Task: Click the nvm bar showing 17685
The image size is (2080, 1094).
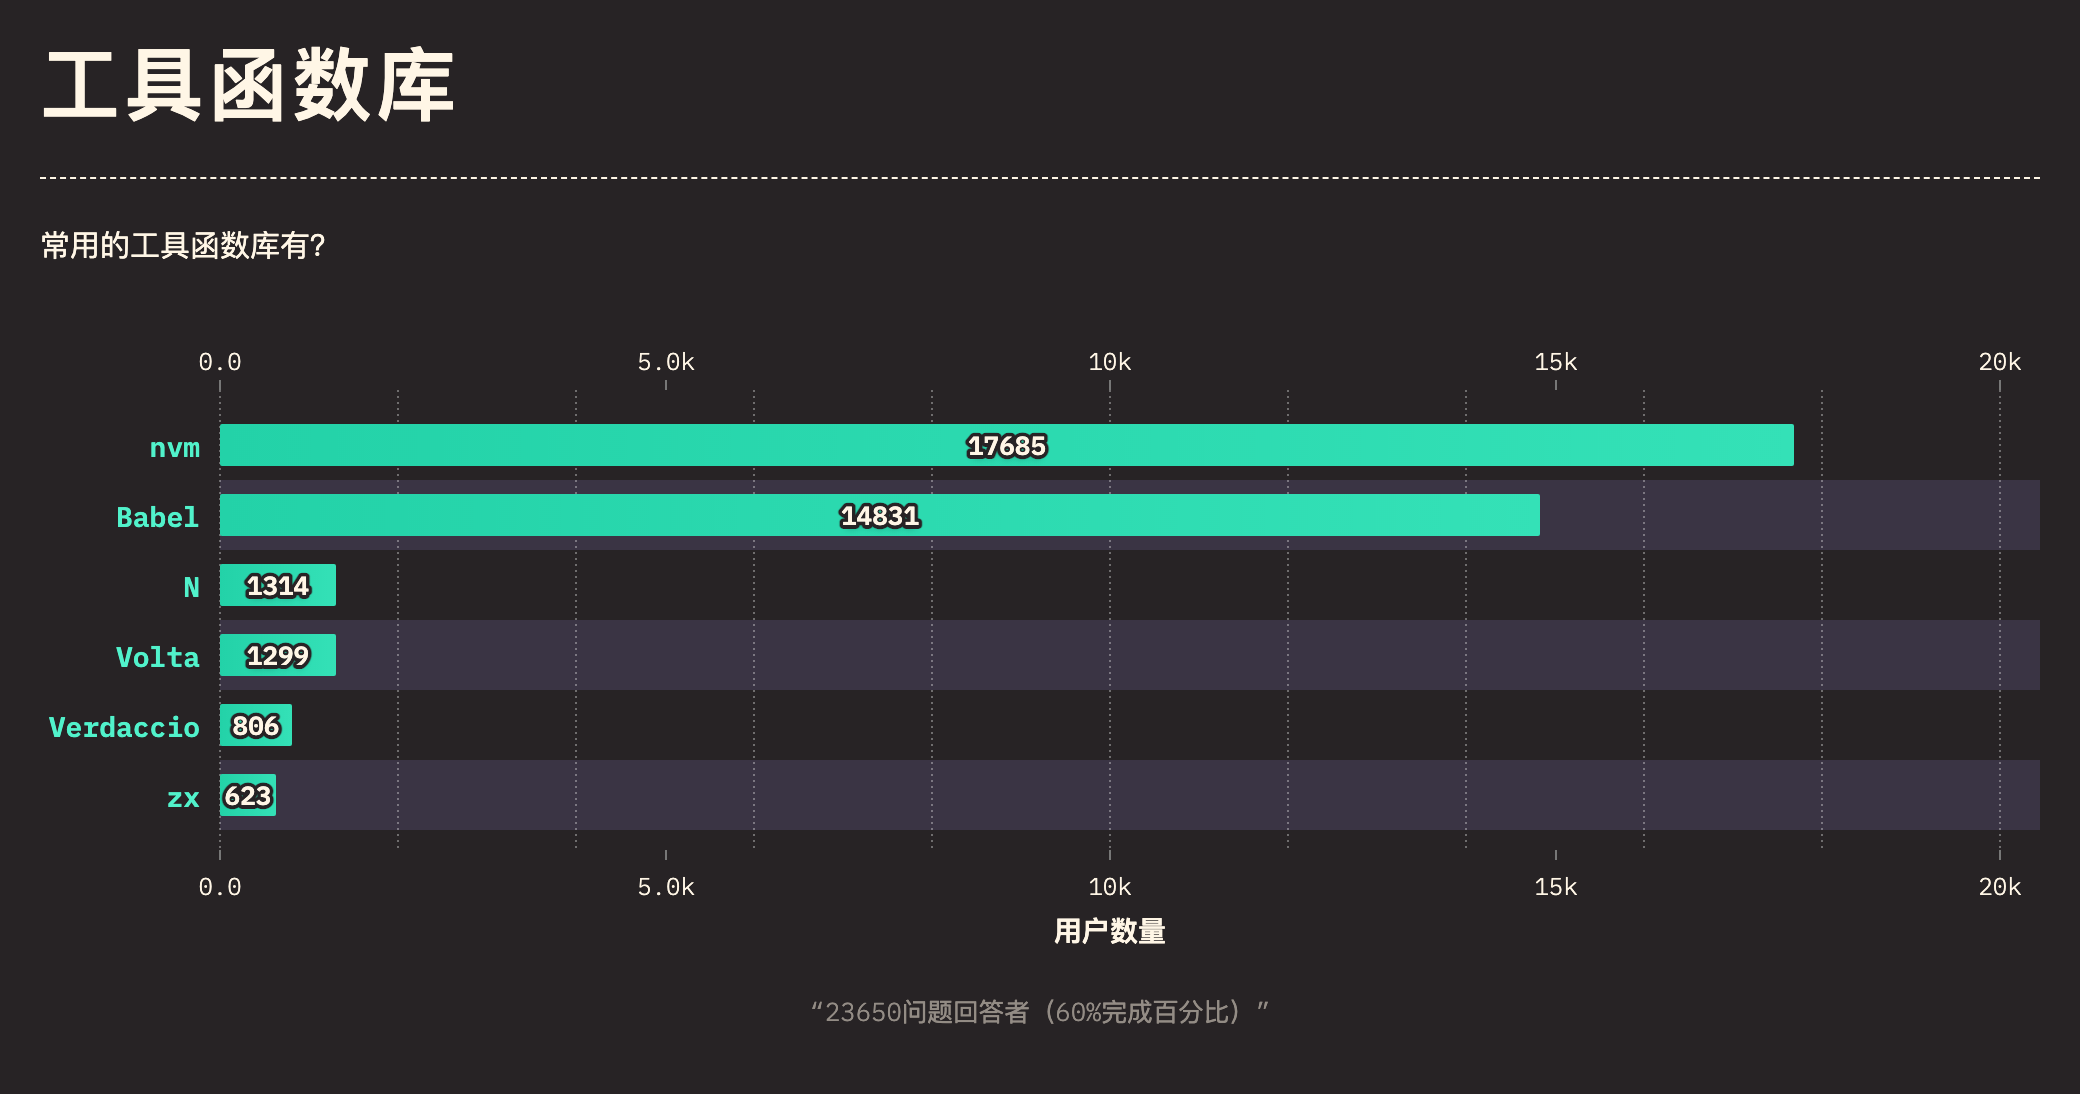Action: coord(1006,445)
